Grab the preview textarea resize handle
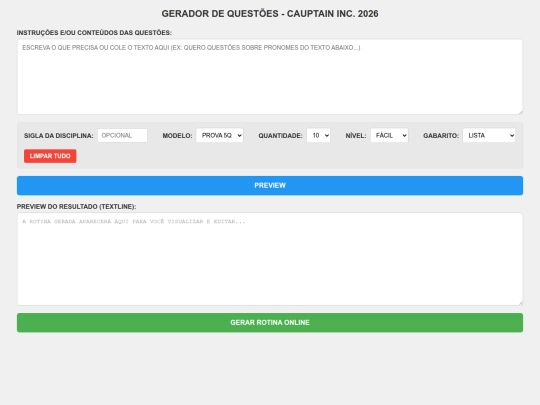Screen dimensions: 540x405 coord(520,303)
